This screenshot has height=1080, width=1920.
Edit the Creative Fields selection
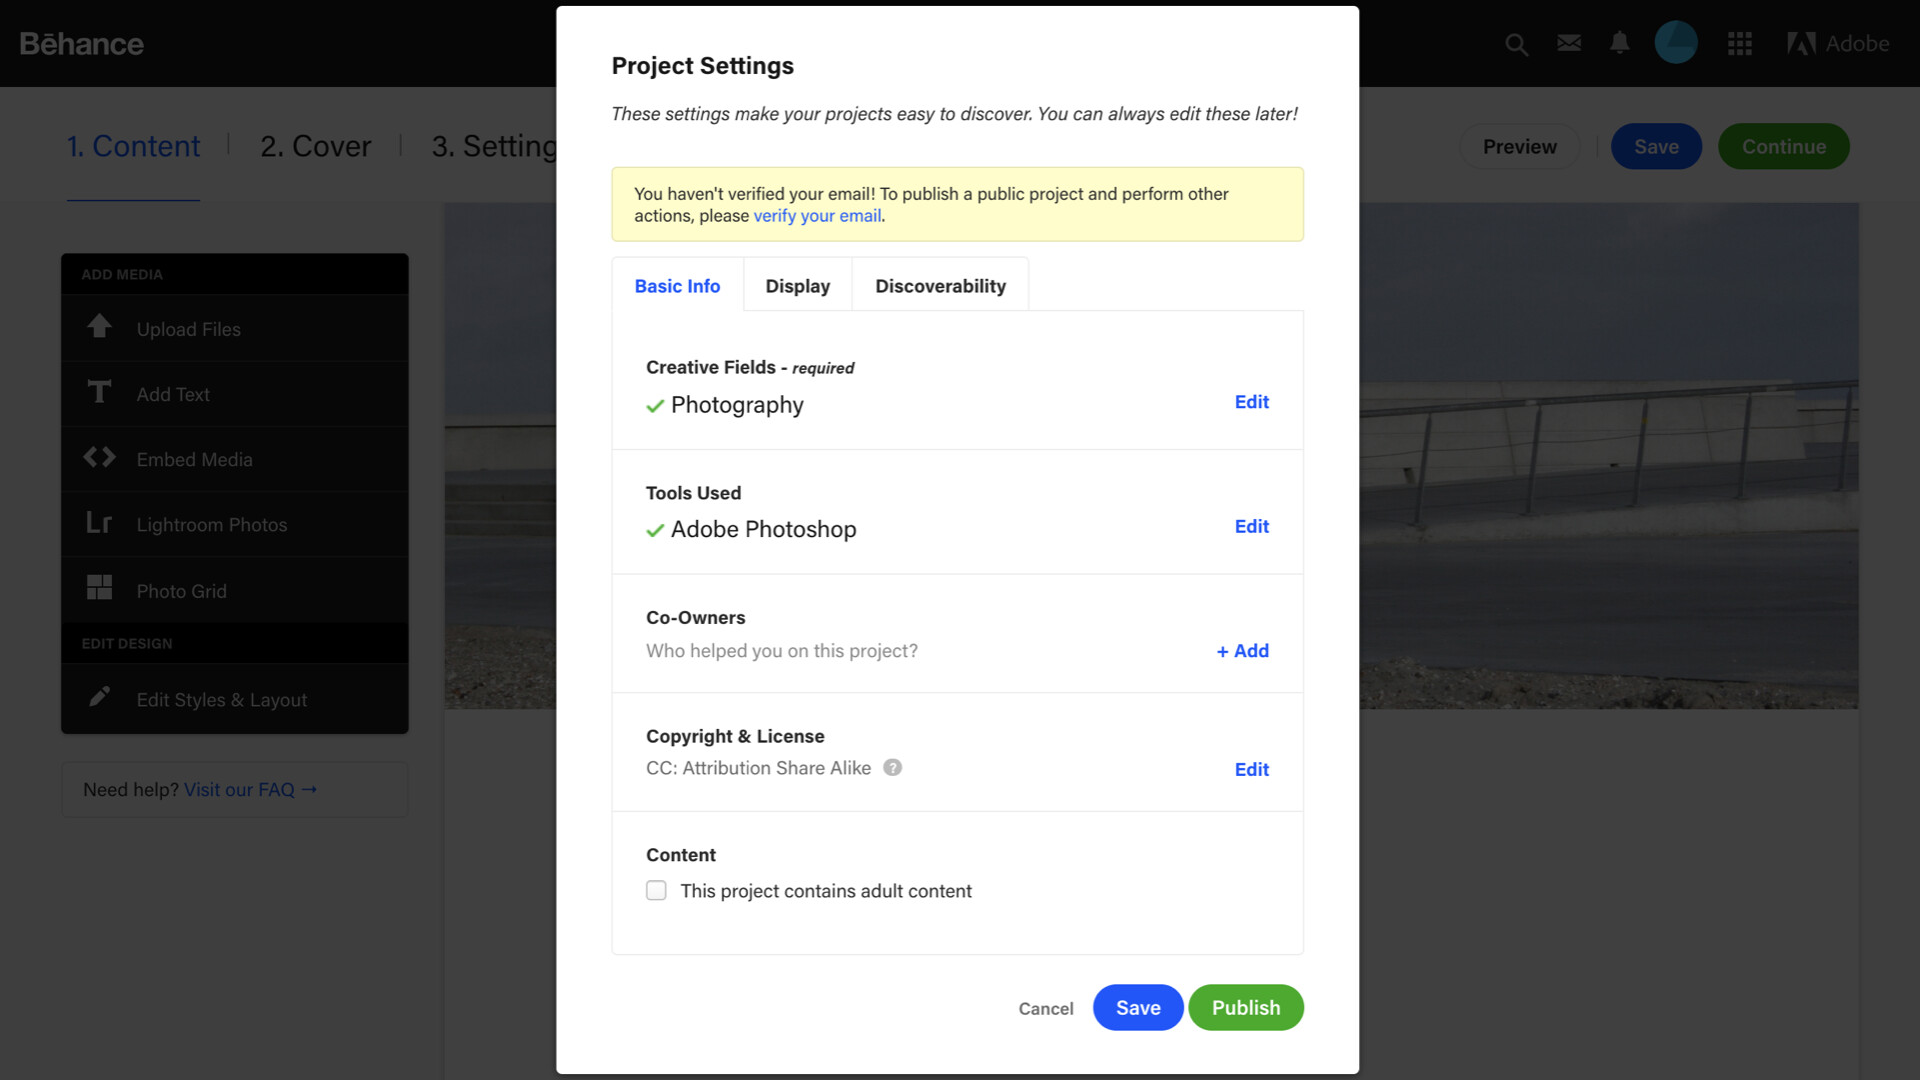[x=1251, y=402]
